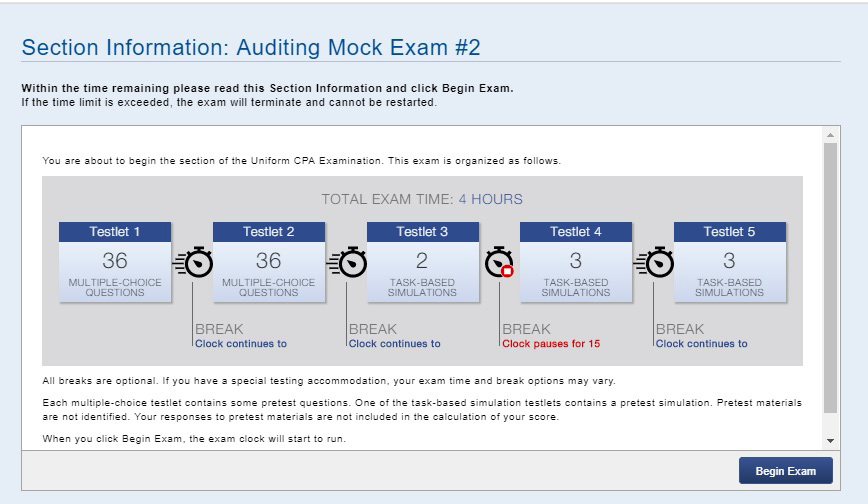Click the Testlet 4 box
Viewport: 868px width, 504px height.
[576, 270]
